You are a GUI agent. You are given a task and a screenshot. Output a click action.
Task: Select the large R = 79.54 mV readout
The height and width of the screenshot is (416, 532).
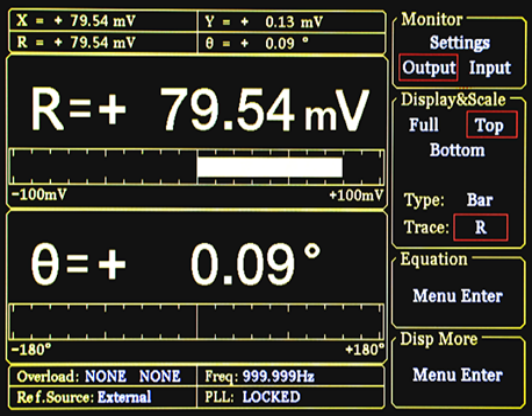click(x=200, y=109)
